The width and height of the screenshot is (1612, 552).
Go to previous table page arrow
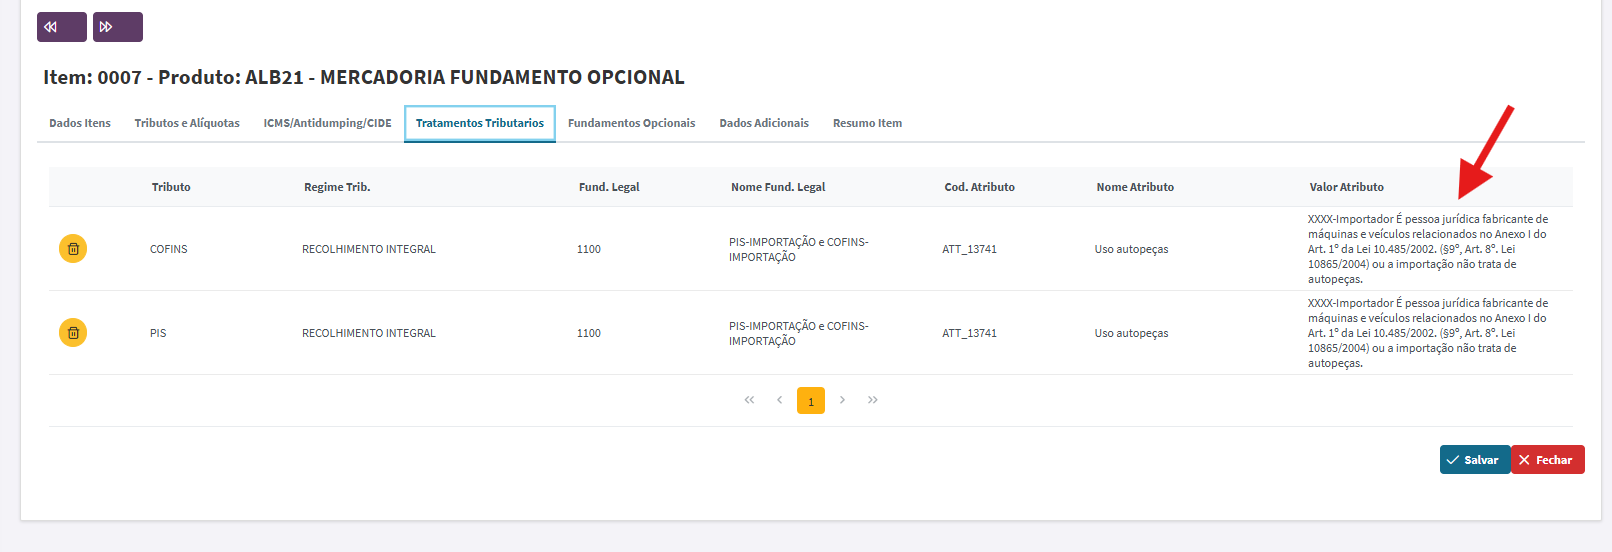tap(780, 400)
